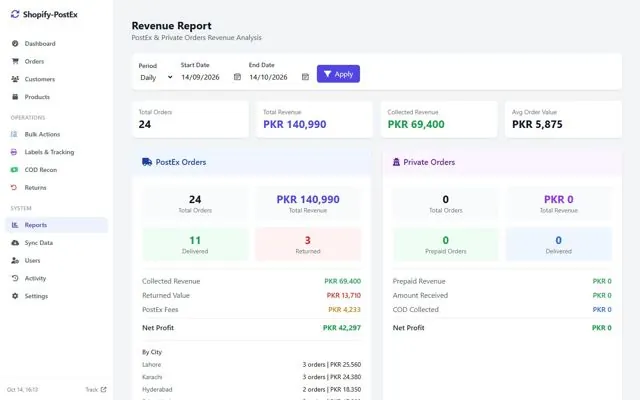Go to Returns page
640x400 pixels.
click(x=56, y=187)
